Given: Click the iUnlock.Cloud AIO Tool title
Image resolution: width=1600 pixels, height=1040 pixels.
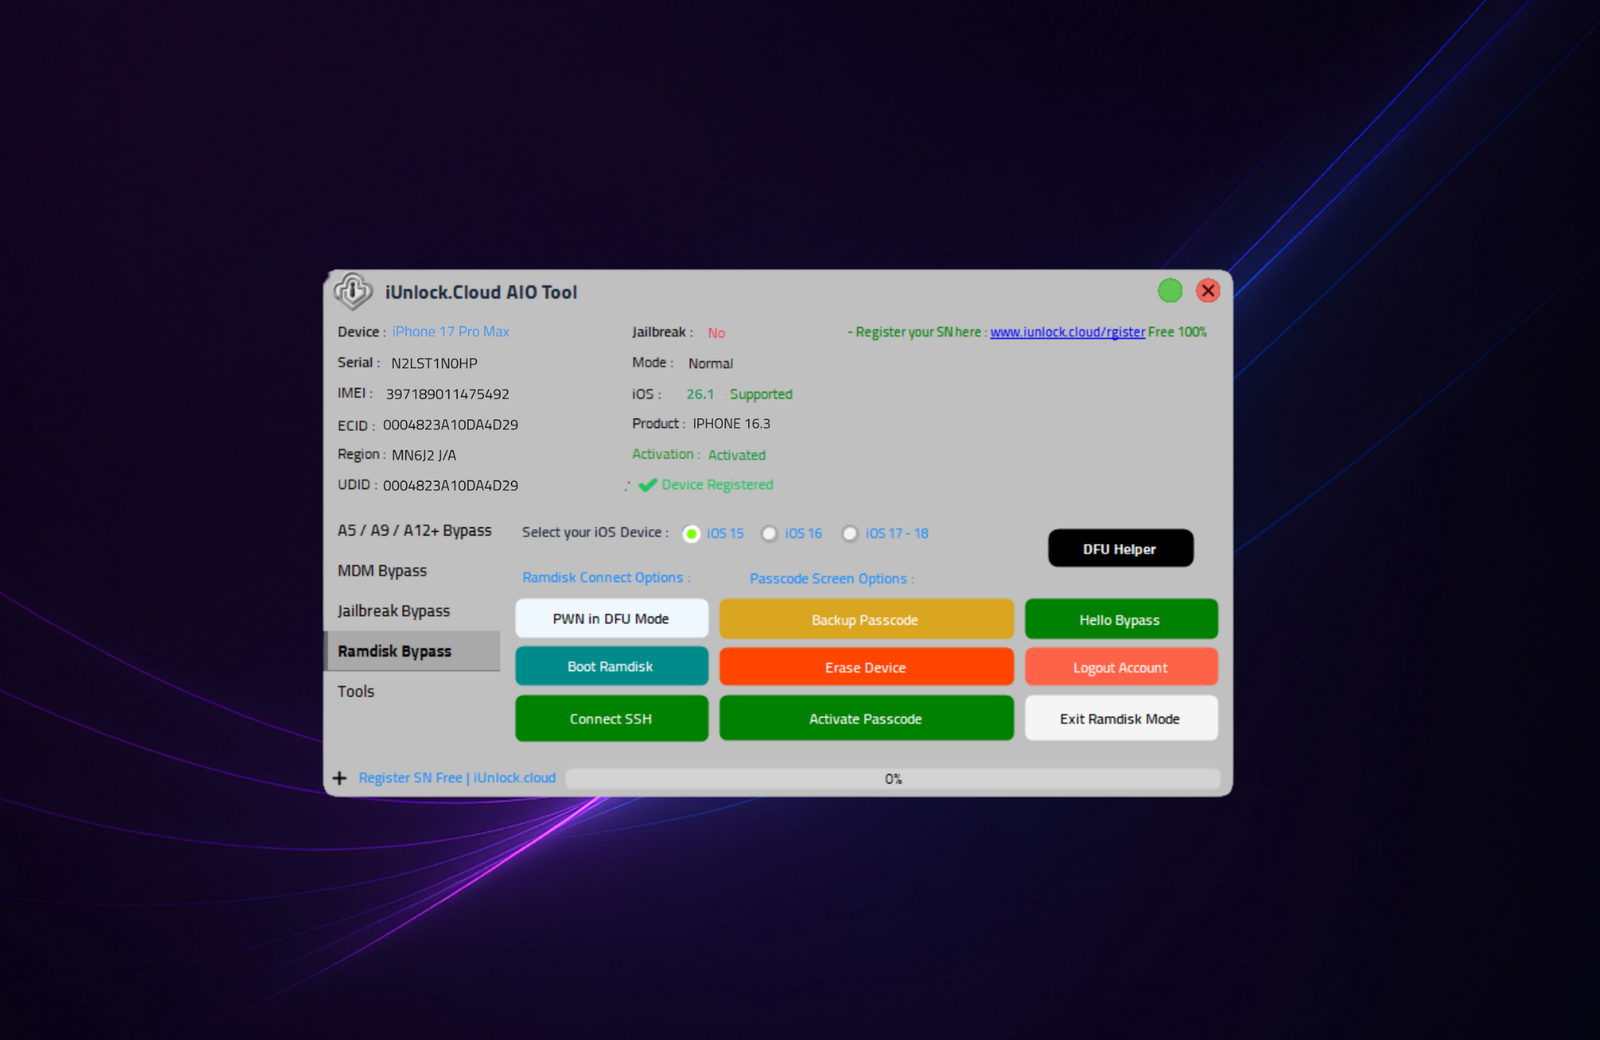Looking at the screenshot, I should (481, 292).
